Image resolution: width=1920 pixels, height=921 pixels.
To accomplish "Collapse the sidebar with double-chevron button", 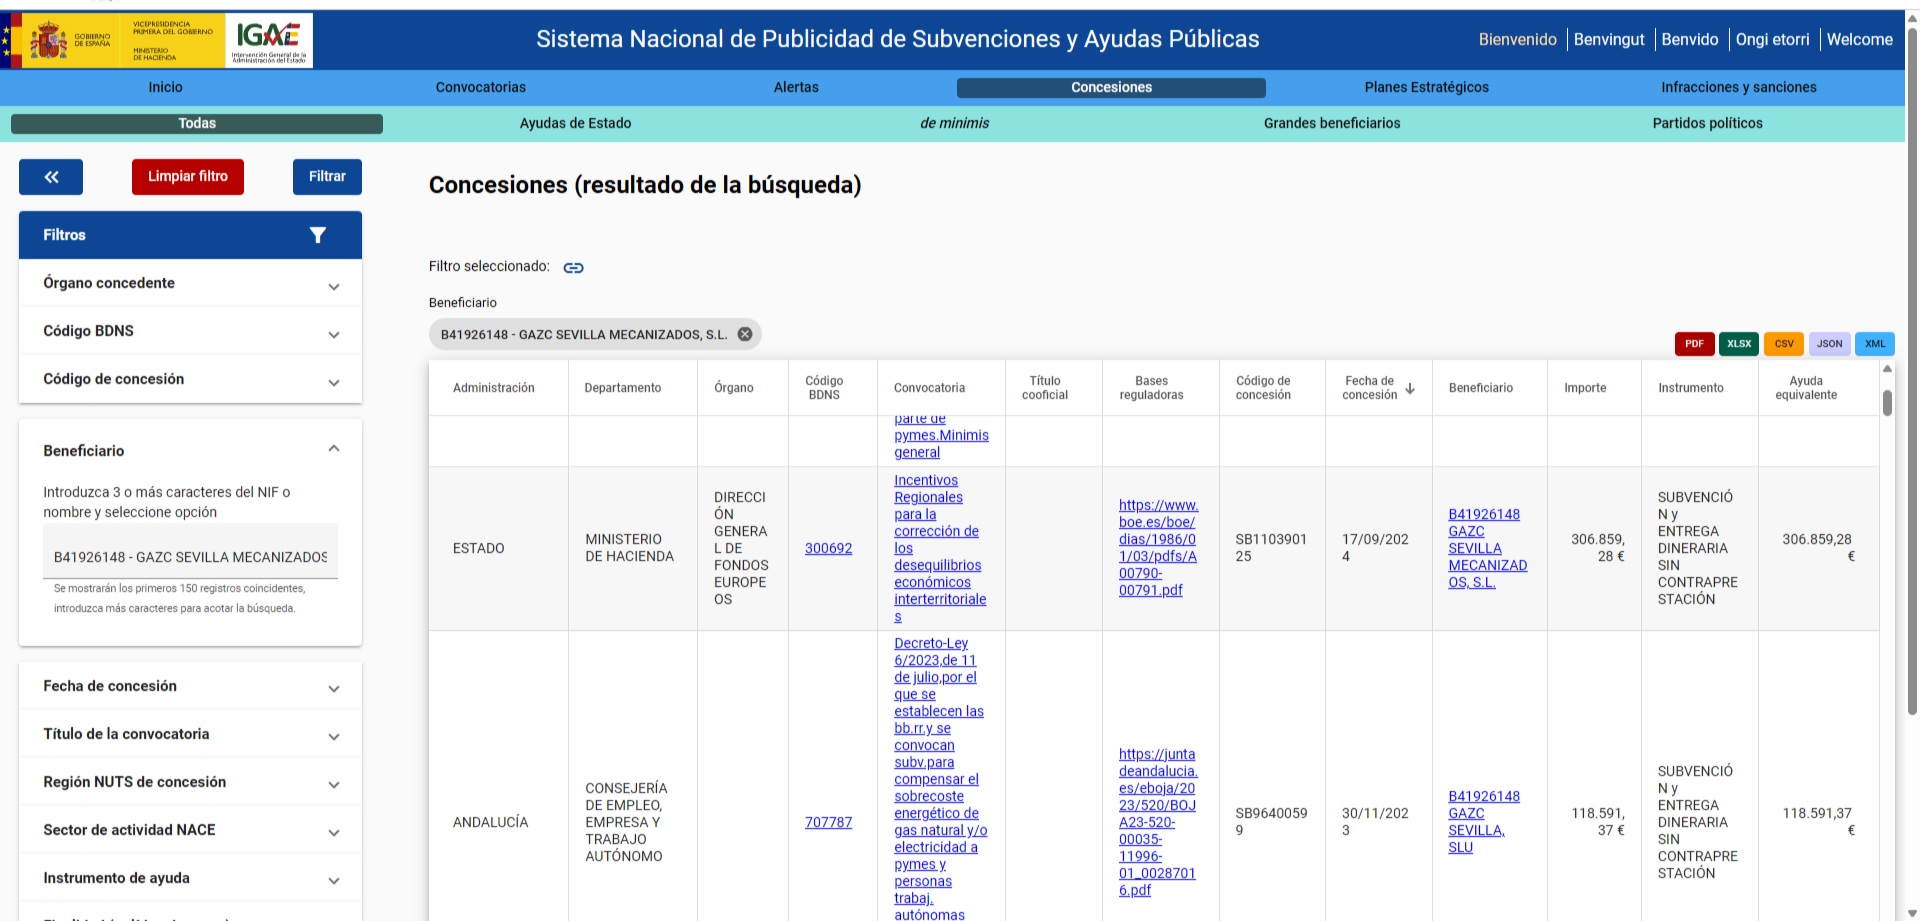I will [51, 177].
